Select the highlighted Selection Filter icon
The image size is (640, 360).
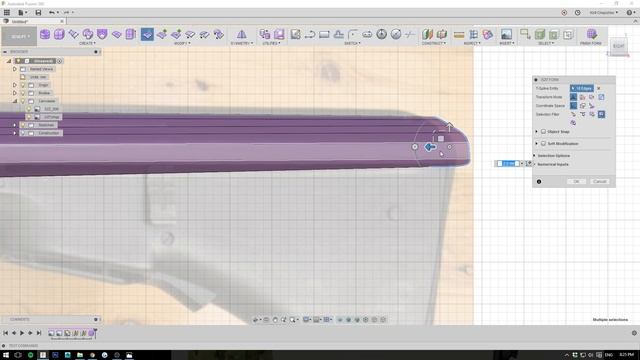(x=601, y=114)
